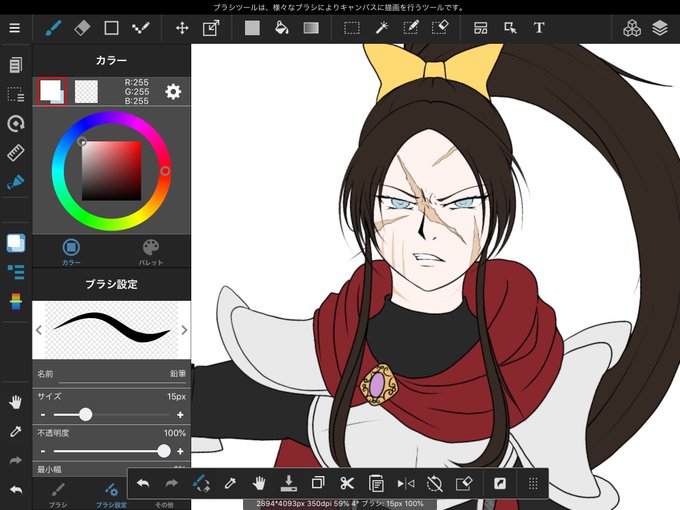
Task: Open selection list icon in left sidebar
Action: (x=16, y=94)
